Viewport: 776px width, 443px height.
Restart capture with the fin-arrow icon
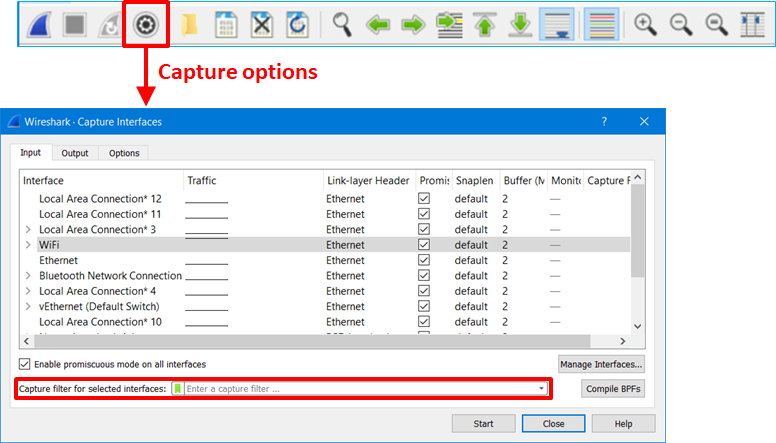pyautogui.click(x=110, y=24)
